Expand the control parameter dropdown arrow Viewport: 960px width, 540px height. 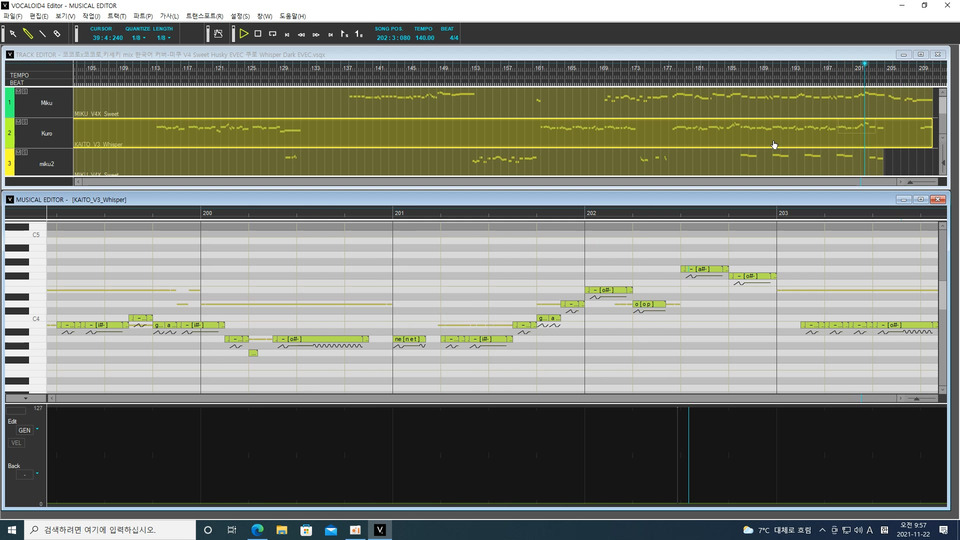point(25,398)
